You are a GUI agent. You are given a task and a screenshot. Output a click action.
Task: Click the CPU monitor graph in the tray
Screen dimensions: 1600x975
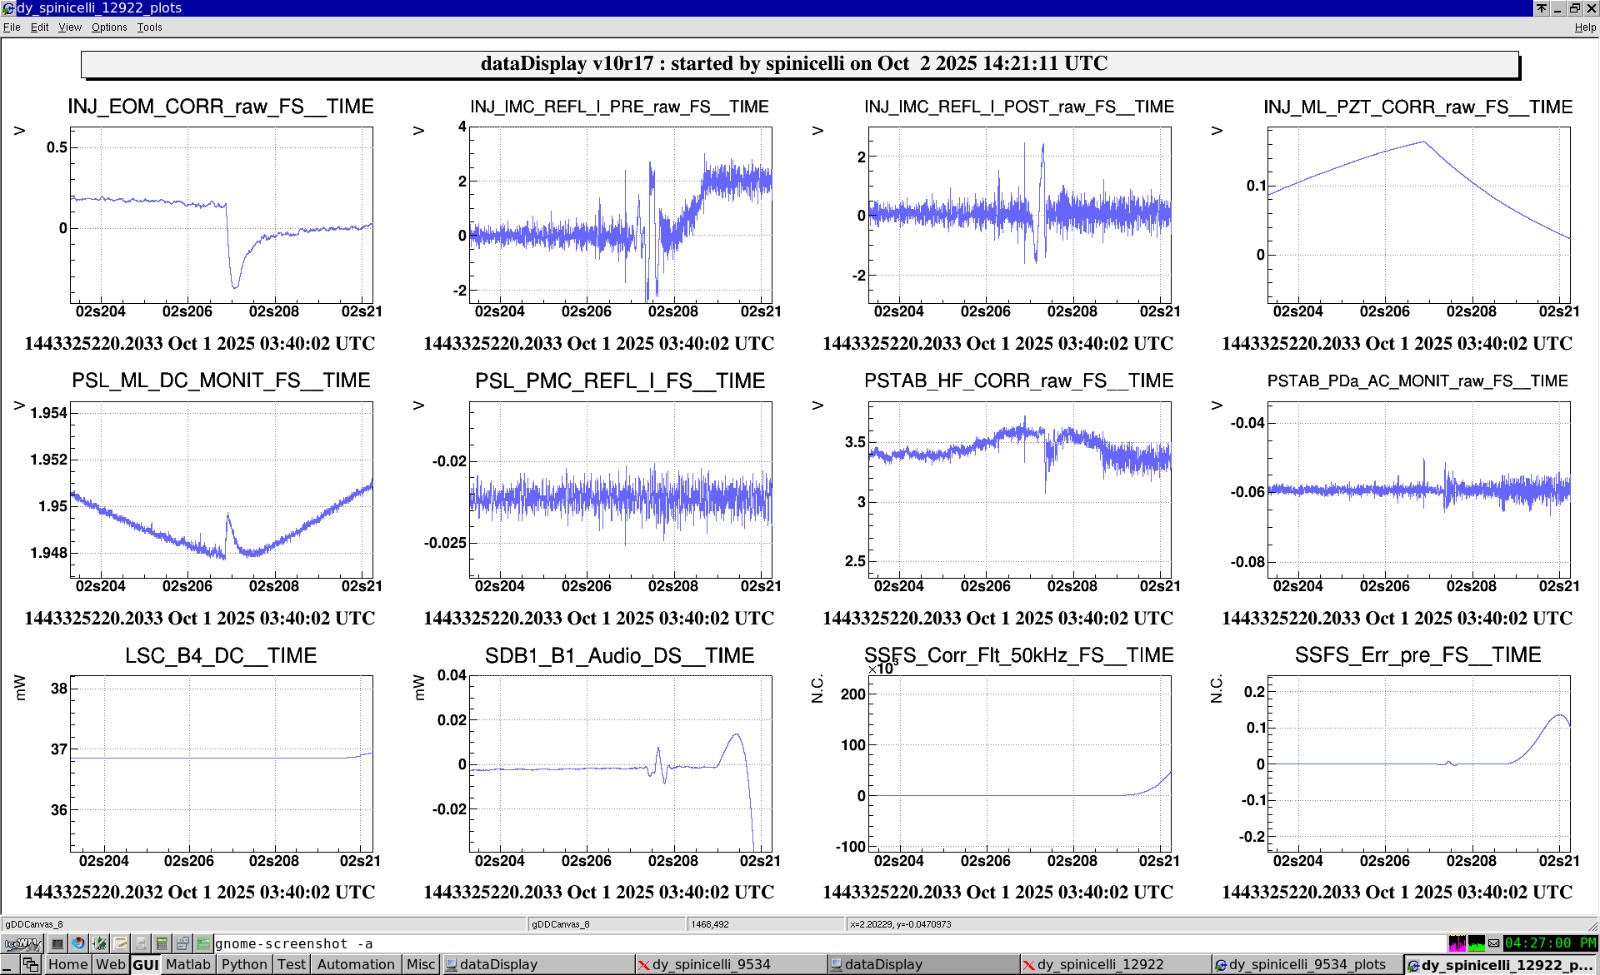coord(1457,943)
